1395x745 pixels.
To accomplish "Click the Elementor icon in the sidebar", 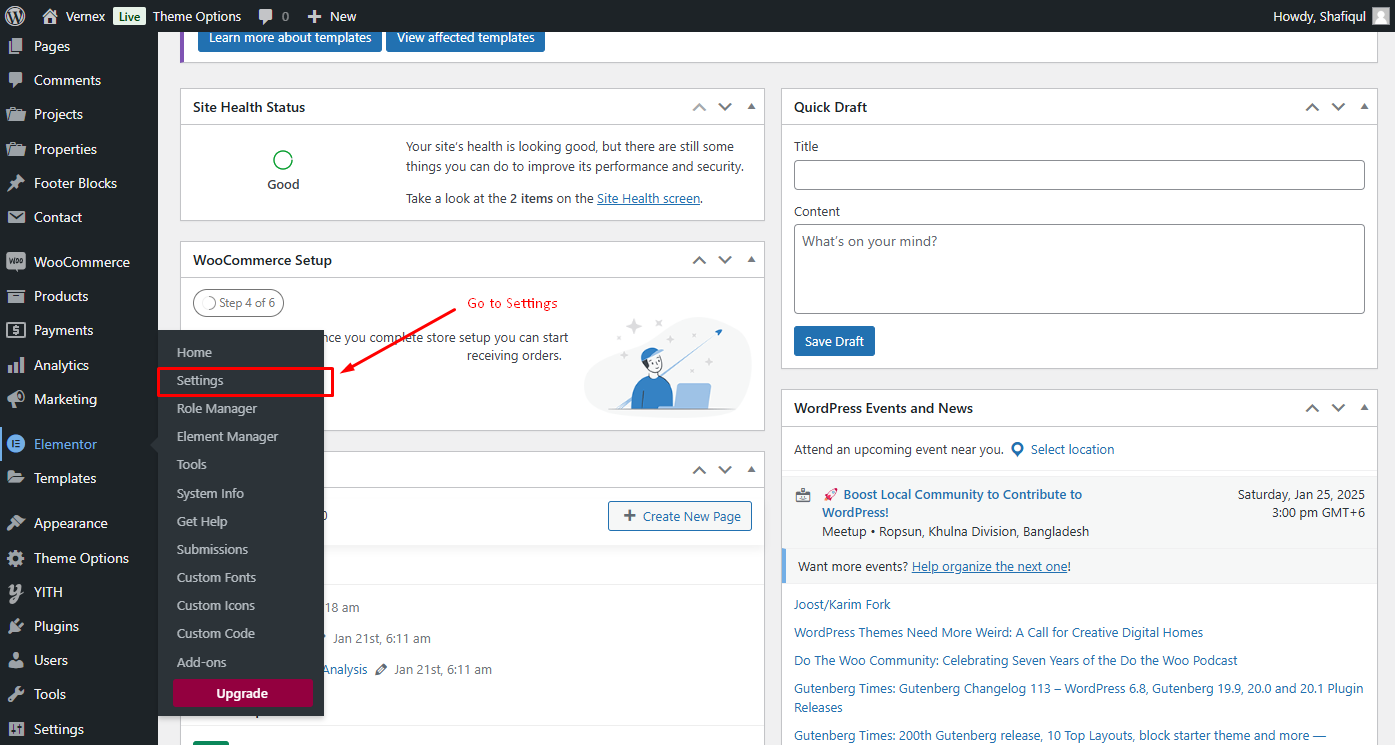I will click(16, 444).
